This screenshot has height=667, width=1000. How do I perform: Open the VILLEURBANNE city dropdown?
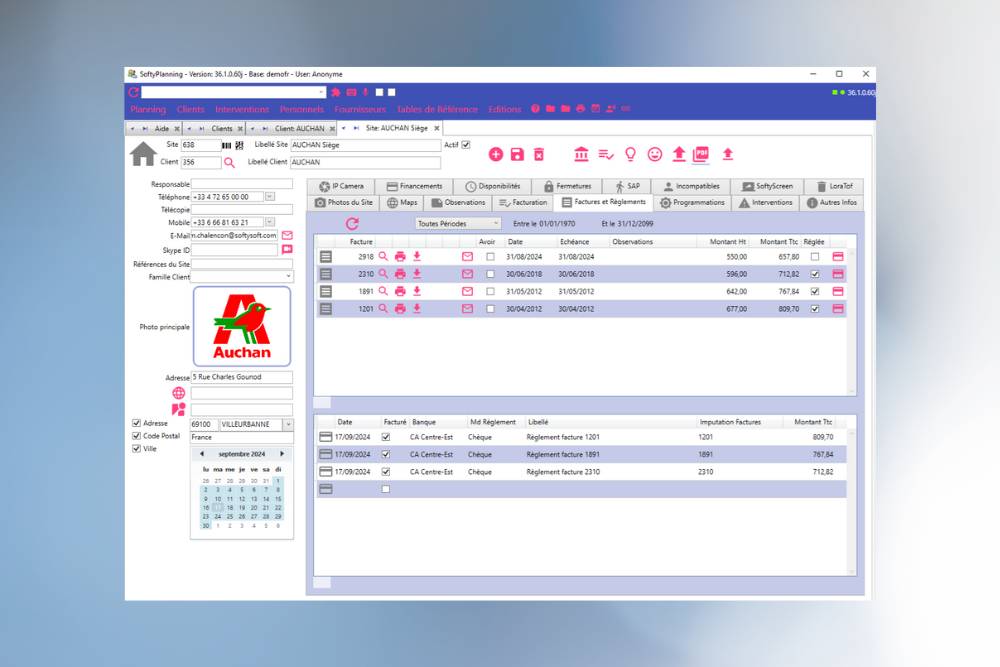(x=288, y=424)
